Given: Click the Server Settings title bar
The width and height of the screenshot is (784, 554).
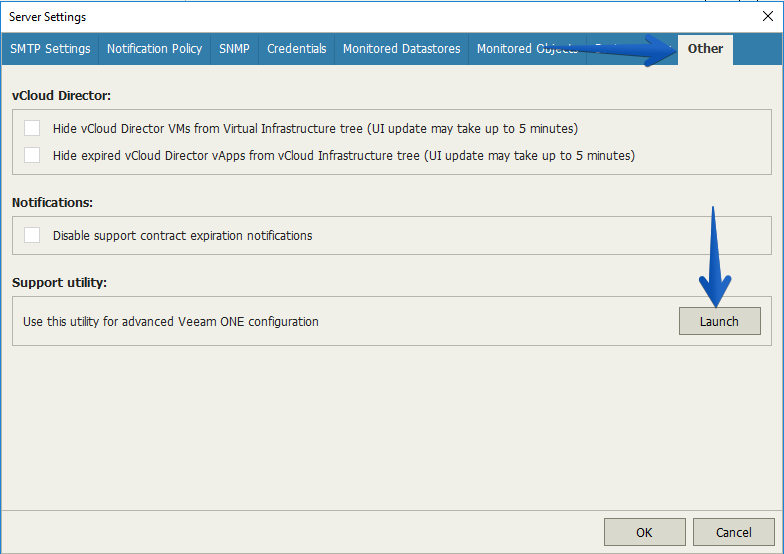Looking at the screenshot, I should (380, 17).
